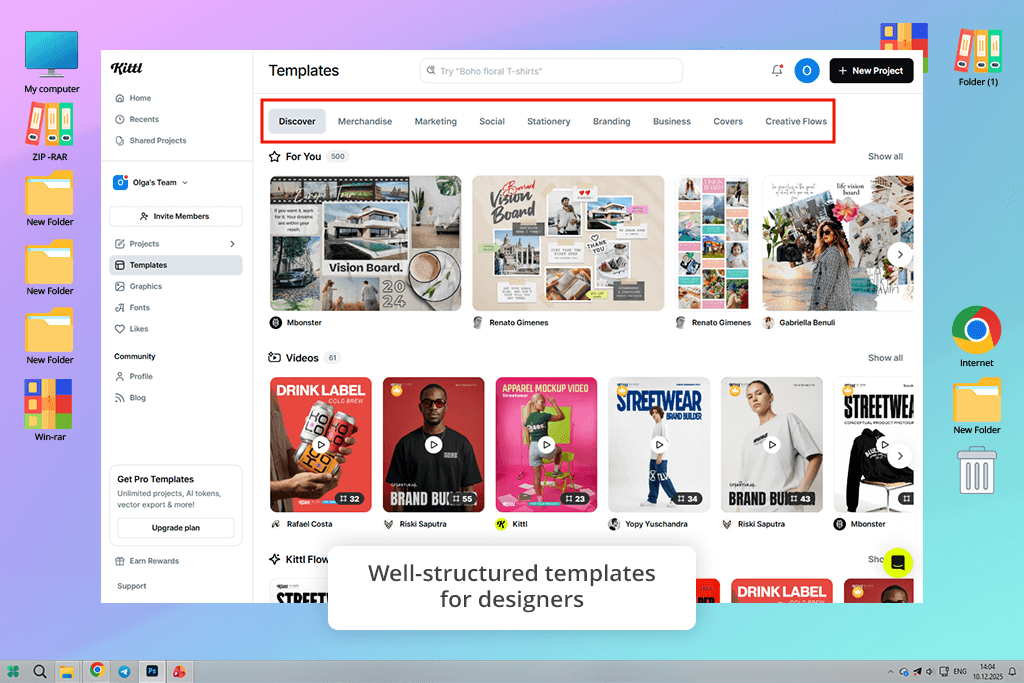Viewport: 1024px width, 683px height.
Task: Switch to the Discover tab
Action: tap(297, 121)
